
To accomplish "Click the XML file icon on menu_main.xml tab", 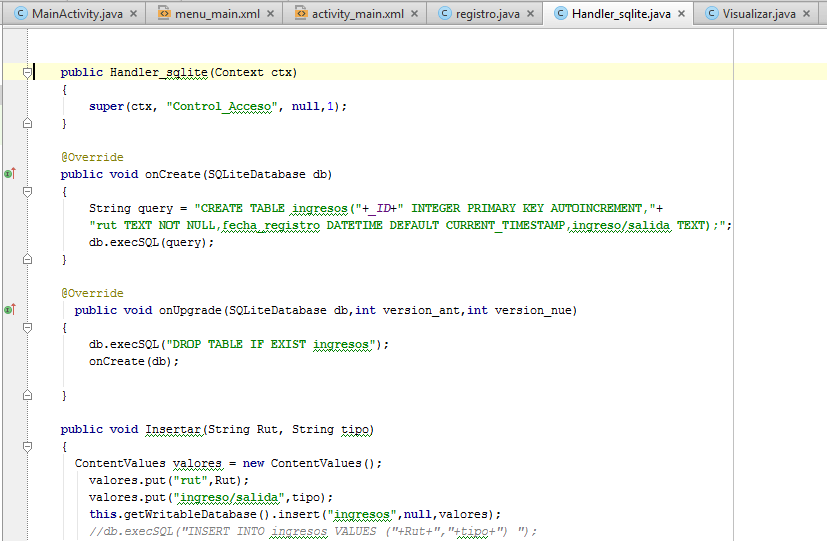I will tap(164, 13).
